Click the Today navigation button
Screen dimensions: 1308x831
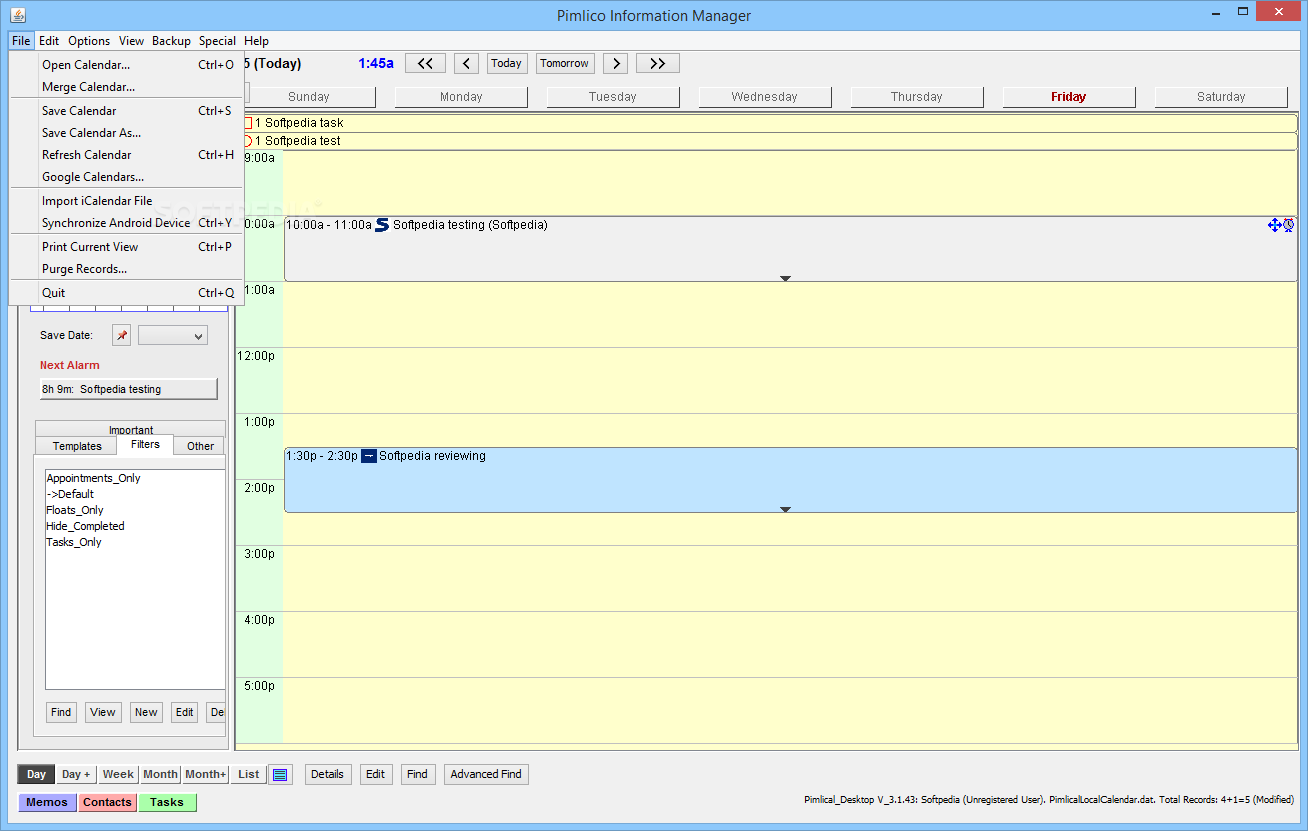[x=506, y=63]
